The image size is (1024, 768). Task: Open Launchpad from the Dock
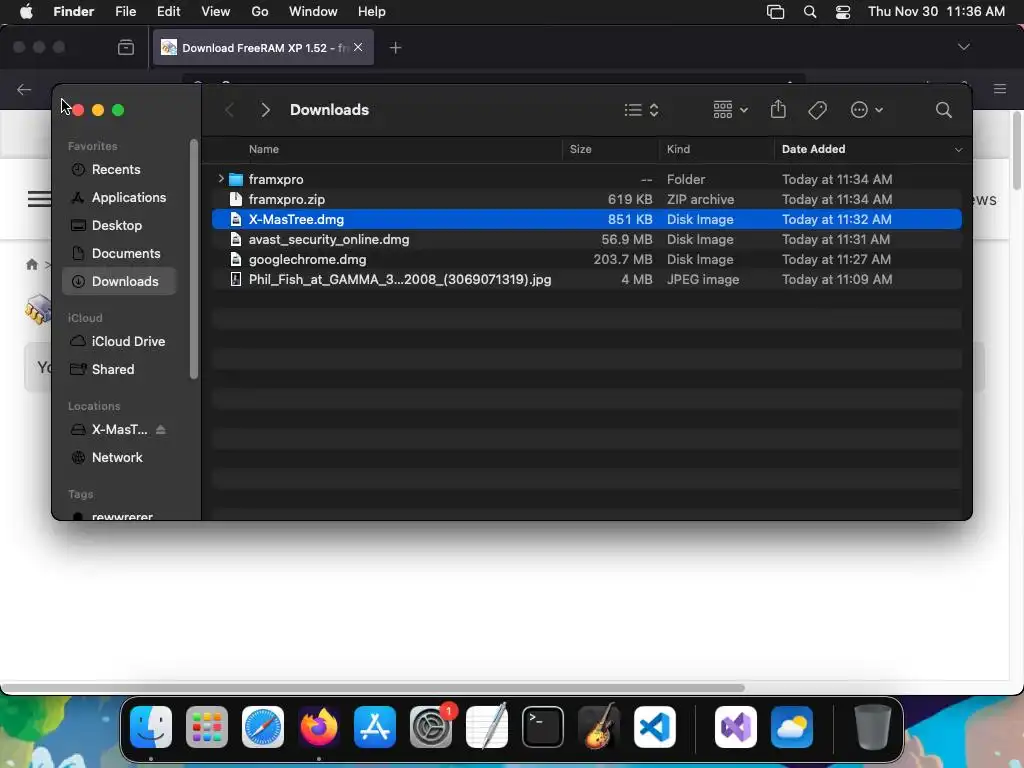pyautogui.click(x=207, y=727)
